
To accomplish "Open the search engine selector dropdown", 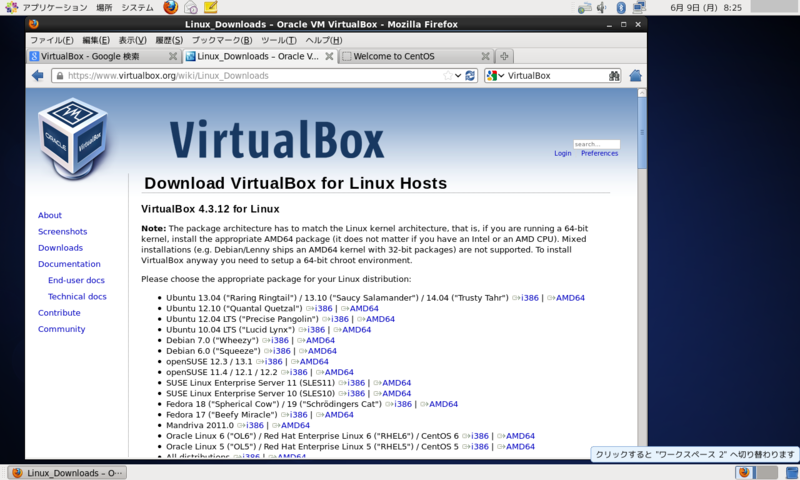I will 495,75.
